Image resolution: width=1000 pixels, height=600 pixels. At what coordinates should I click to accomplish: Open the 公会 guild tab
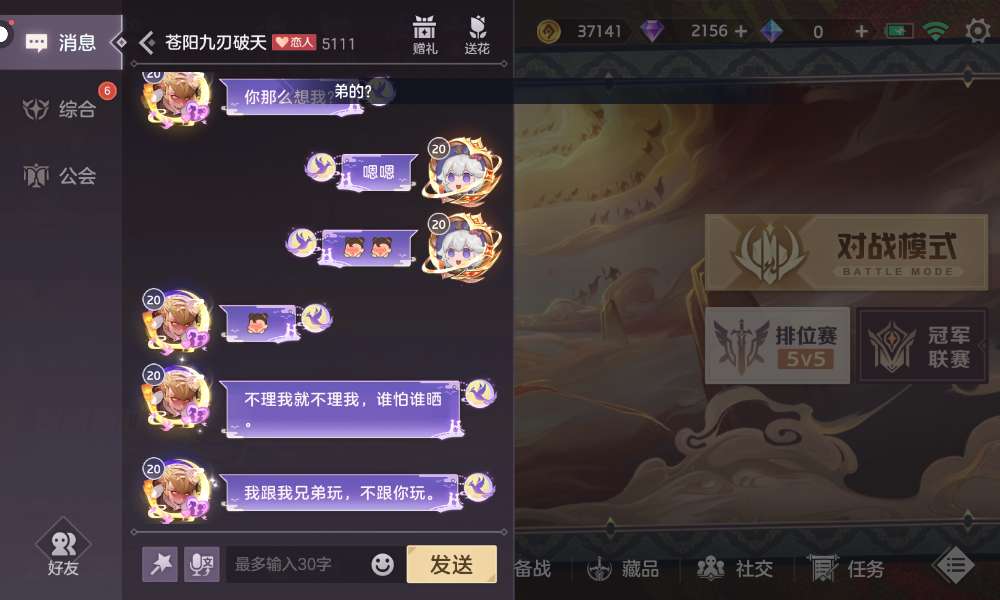point(61,175)
